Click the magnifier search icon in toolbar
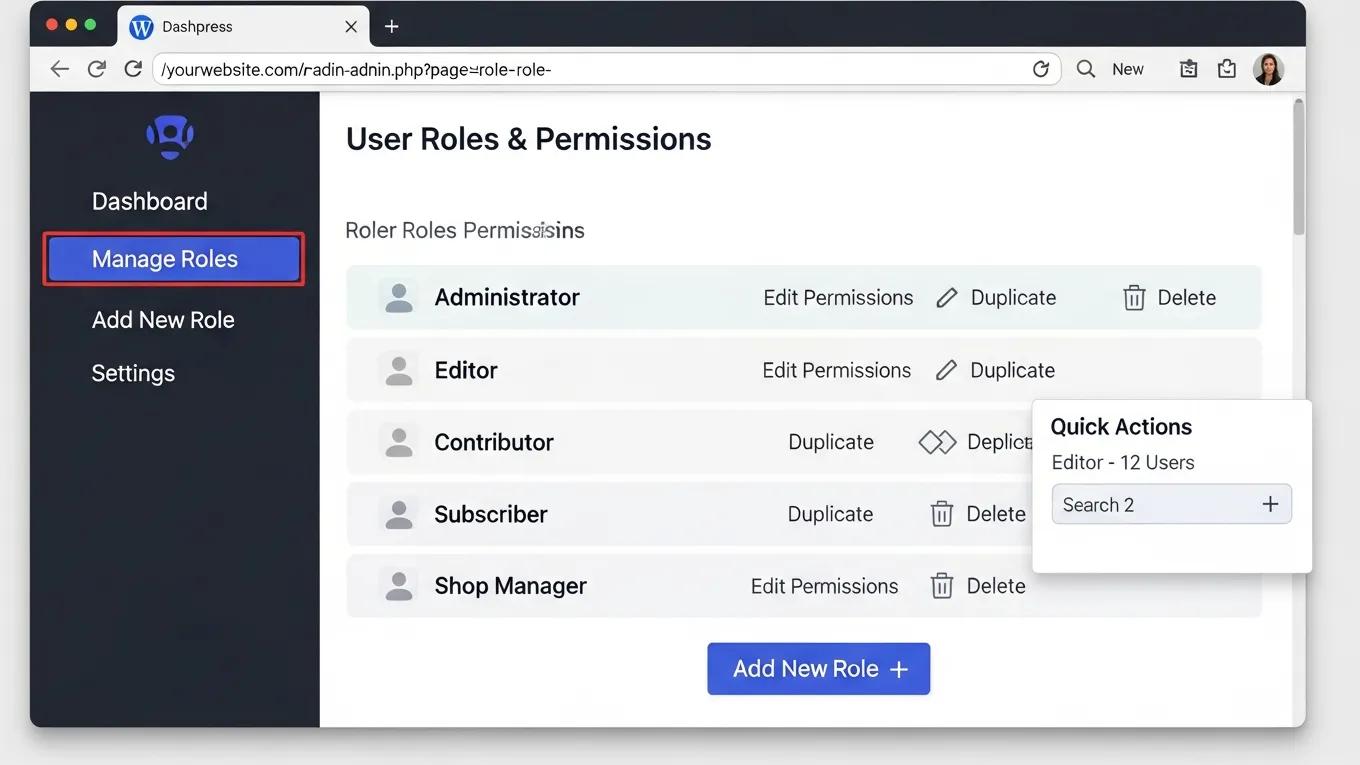Viewport: 1360px width, 765px height. pyautogui.click(x=1086, y=69)
